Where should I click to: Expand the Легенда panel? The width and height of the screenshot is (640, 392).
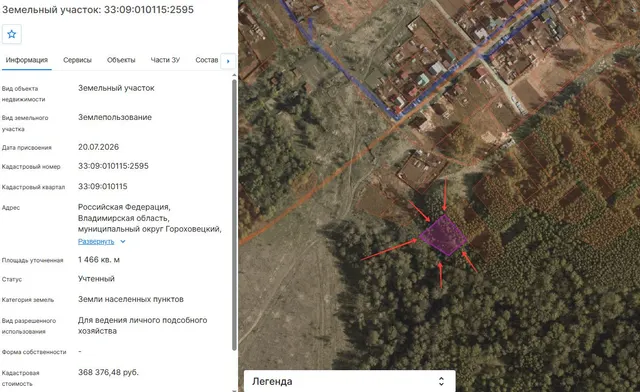point(349,381)
